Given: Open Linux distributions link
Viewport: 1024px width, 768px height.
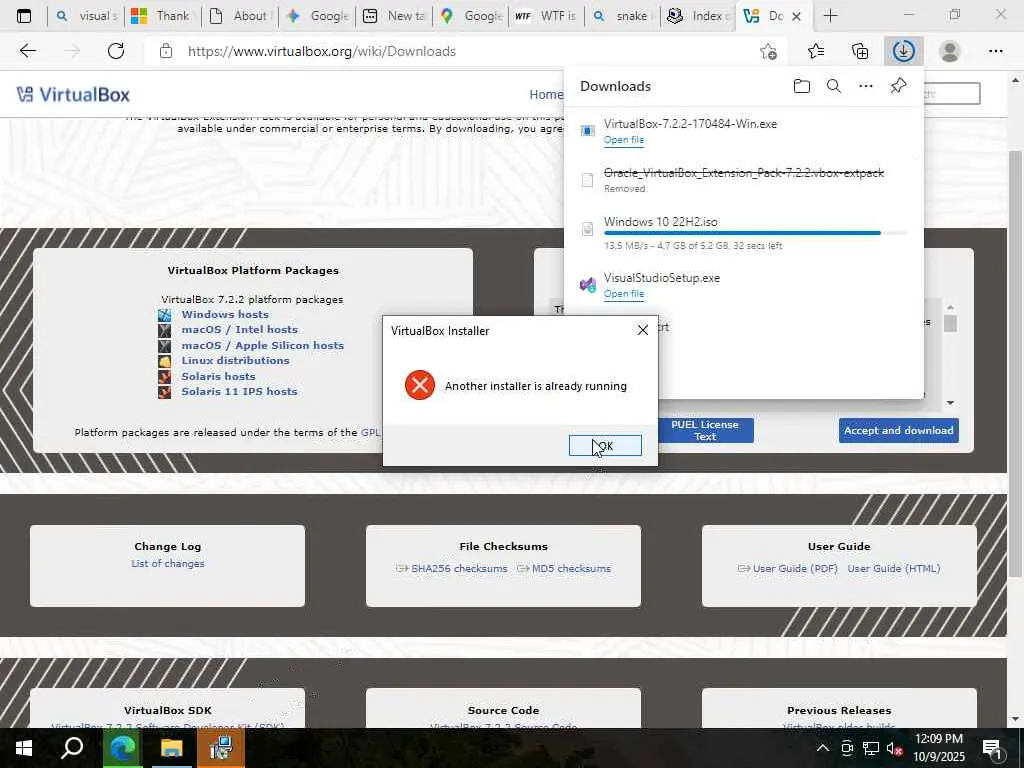Looking at the screenshot, I should click(235, 360).
